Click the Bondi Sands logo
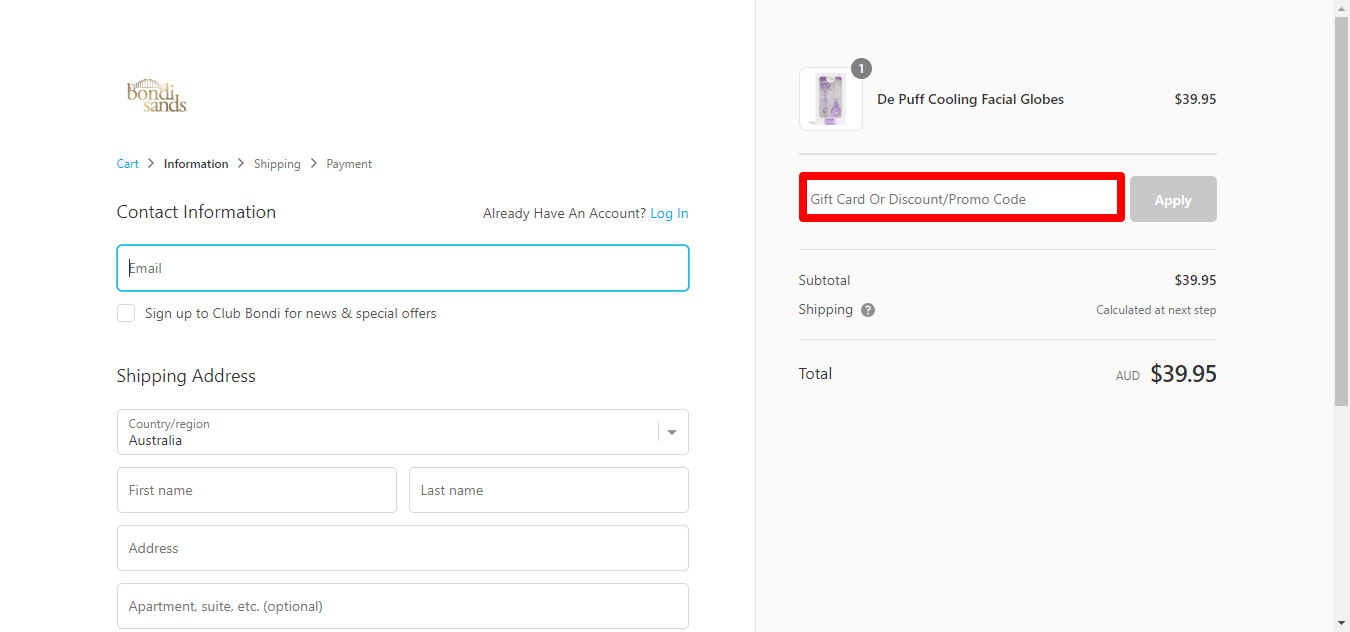The image size is (1350, 632). click(156, 96)
